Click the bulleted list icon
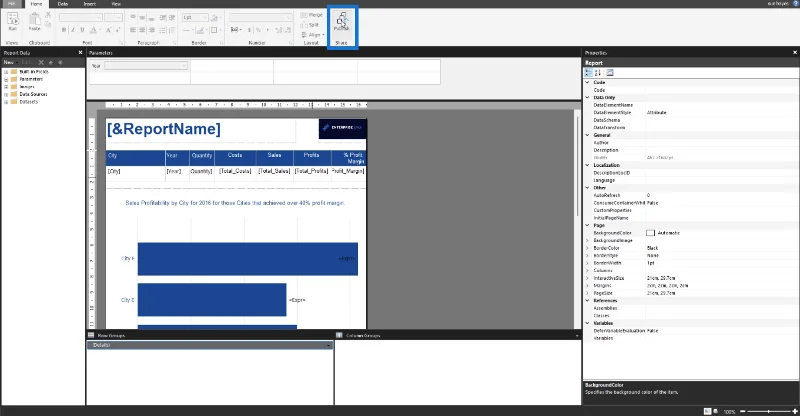Image resolution: width=800 pixels, height=416 pixels. coord(163,30)
